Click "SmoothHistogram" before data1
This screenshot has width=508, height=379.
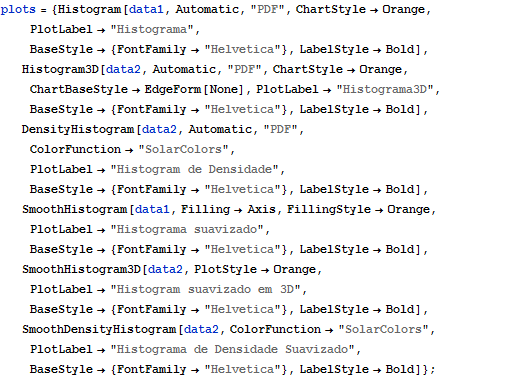pyautogui.click(x=75, y=209)
